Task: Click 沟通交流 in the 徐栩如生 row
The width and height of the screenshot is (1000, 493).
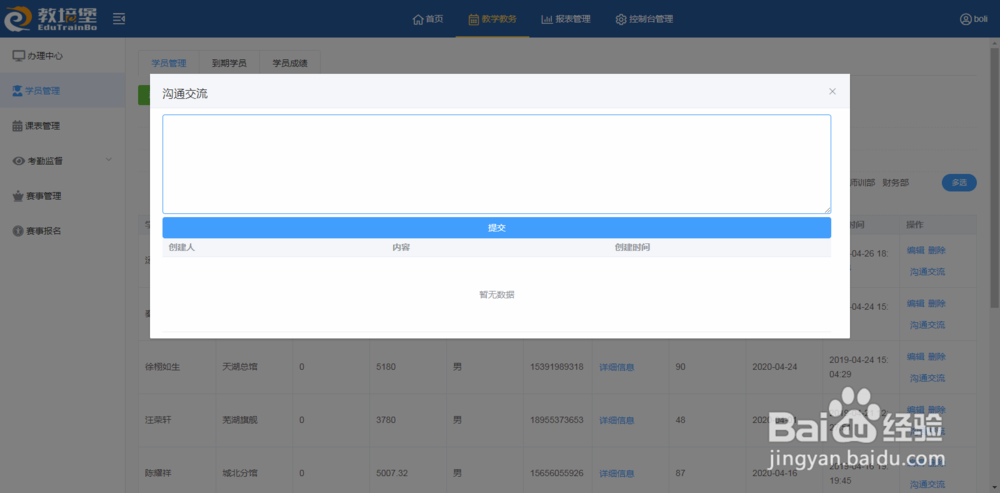Action: [x=927, y=378]
